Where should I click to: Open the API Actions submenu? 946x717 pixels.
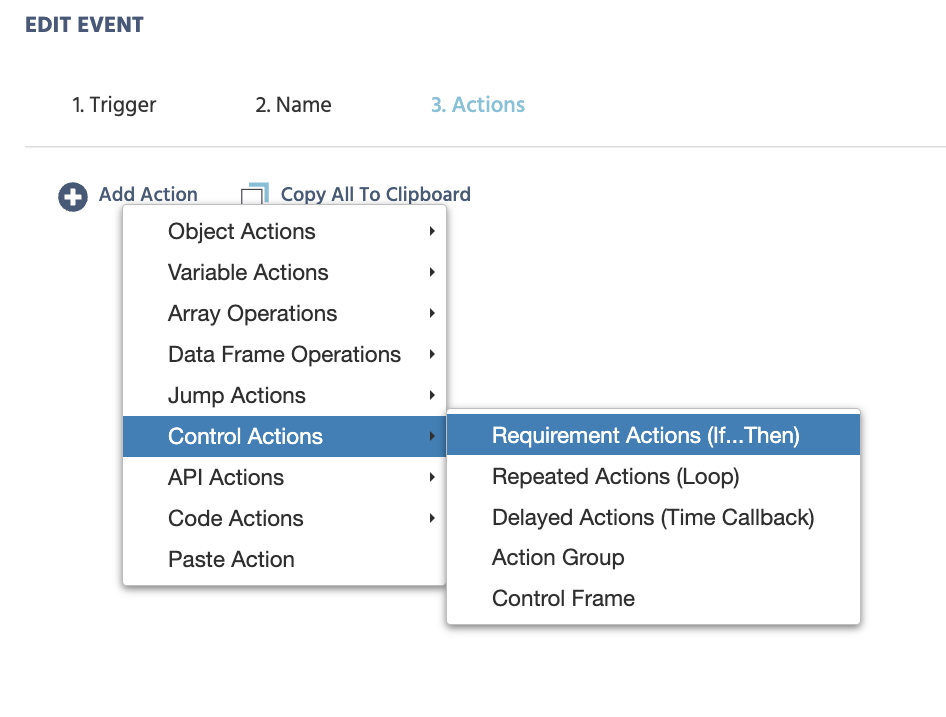point(284,477)
